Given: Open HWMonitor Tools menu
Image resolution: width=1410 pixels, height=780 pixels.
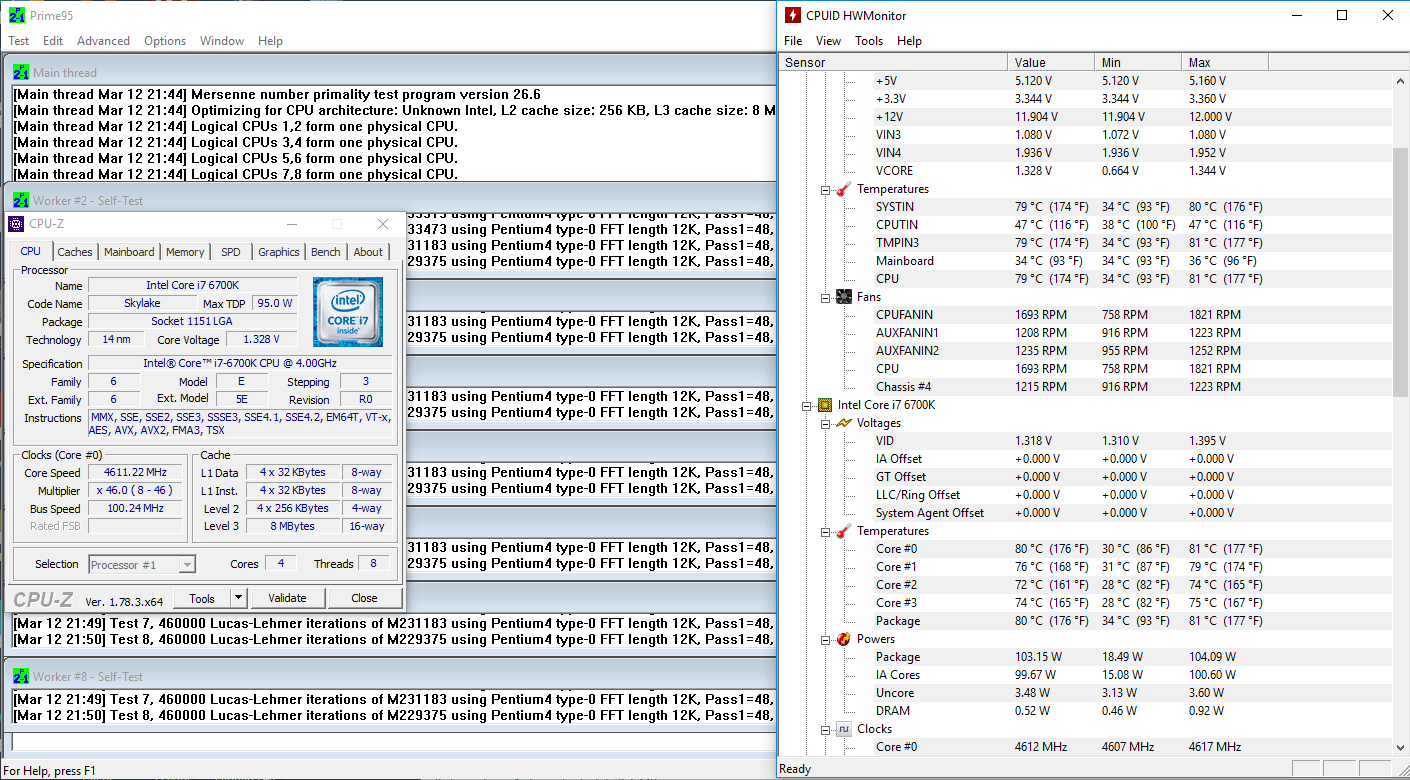Looking at the screenshot, I should click(x=869, y=41).
